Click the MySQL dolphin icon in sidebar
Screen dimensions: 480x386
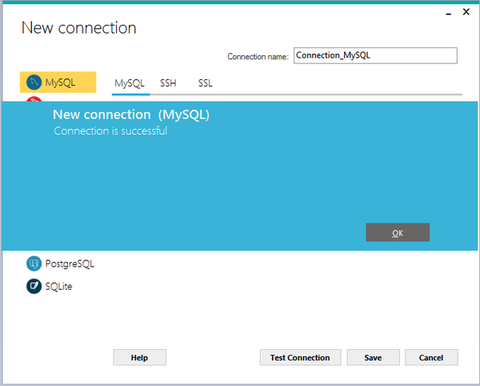coord(34,82)
